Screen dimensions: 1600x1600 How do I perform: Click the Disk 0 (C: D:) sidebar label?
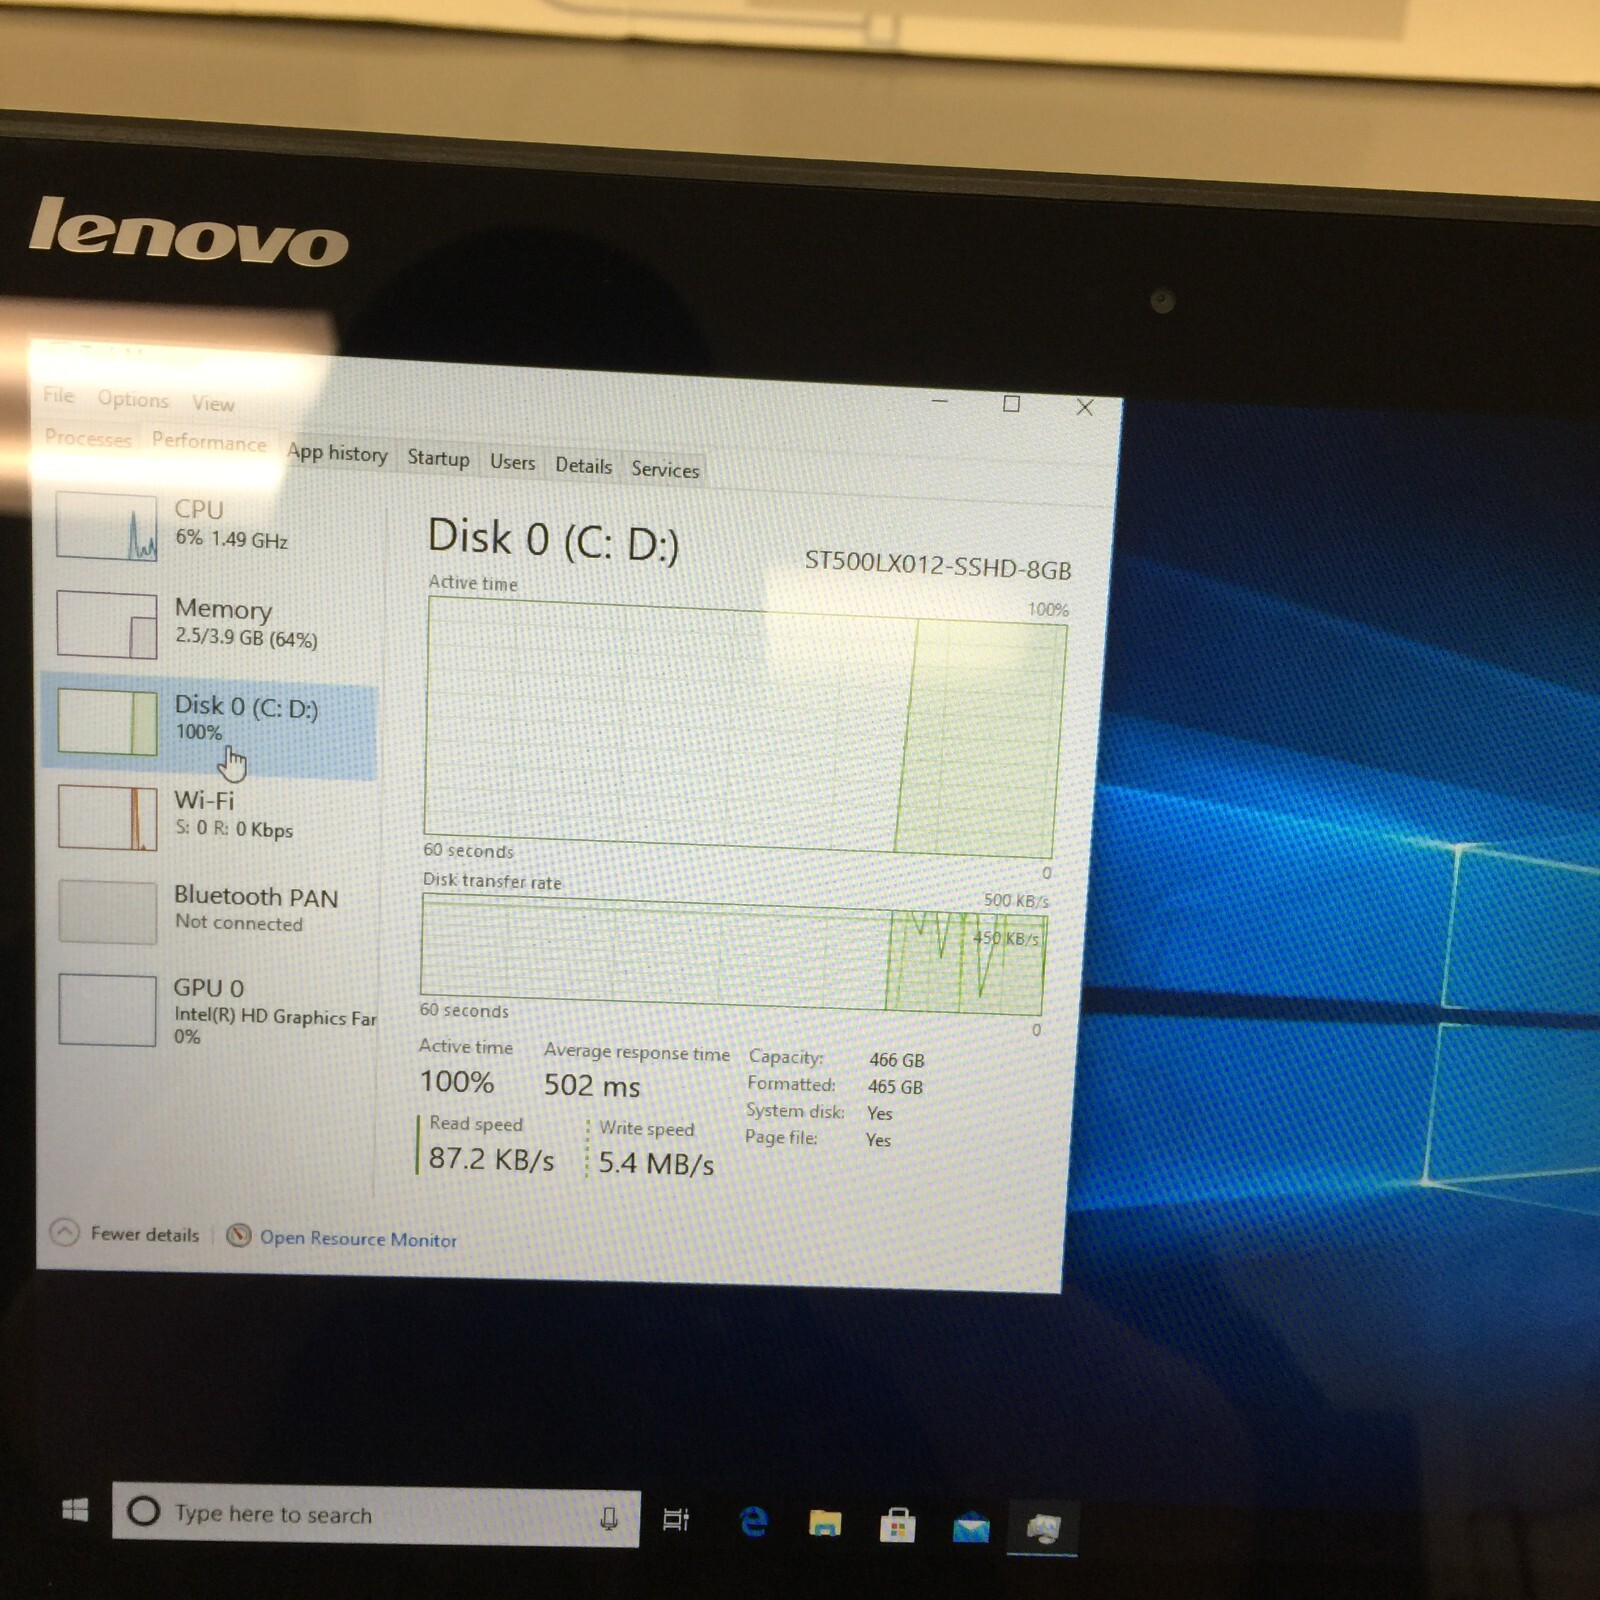pyautogui.click(x=246, y=707)
